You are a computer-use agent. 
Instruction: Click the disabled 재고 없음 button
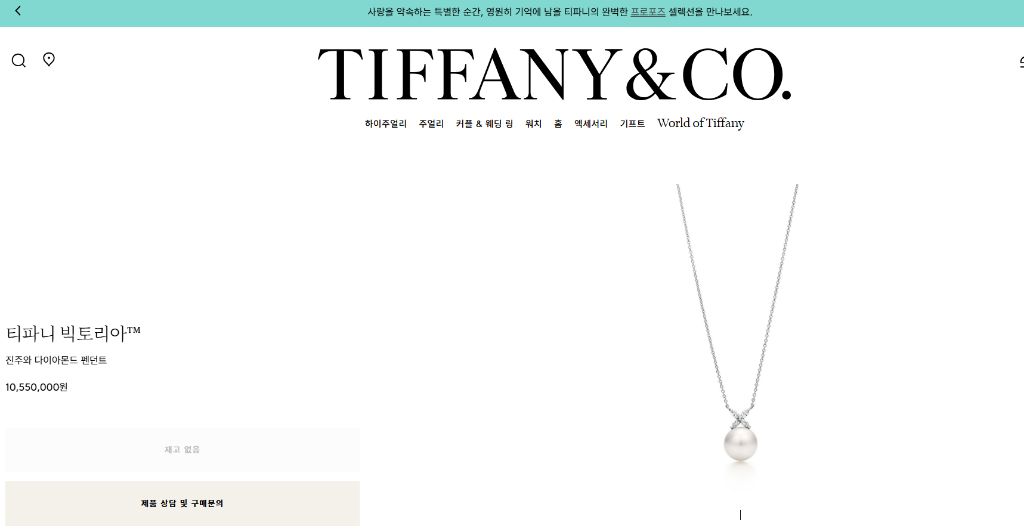(182, 450)
